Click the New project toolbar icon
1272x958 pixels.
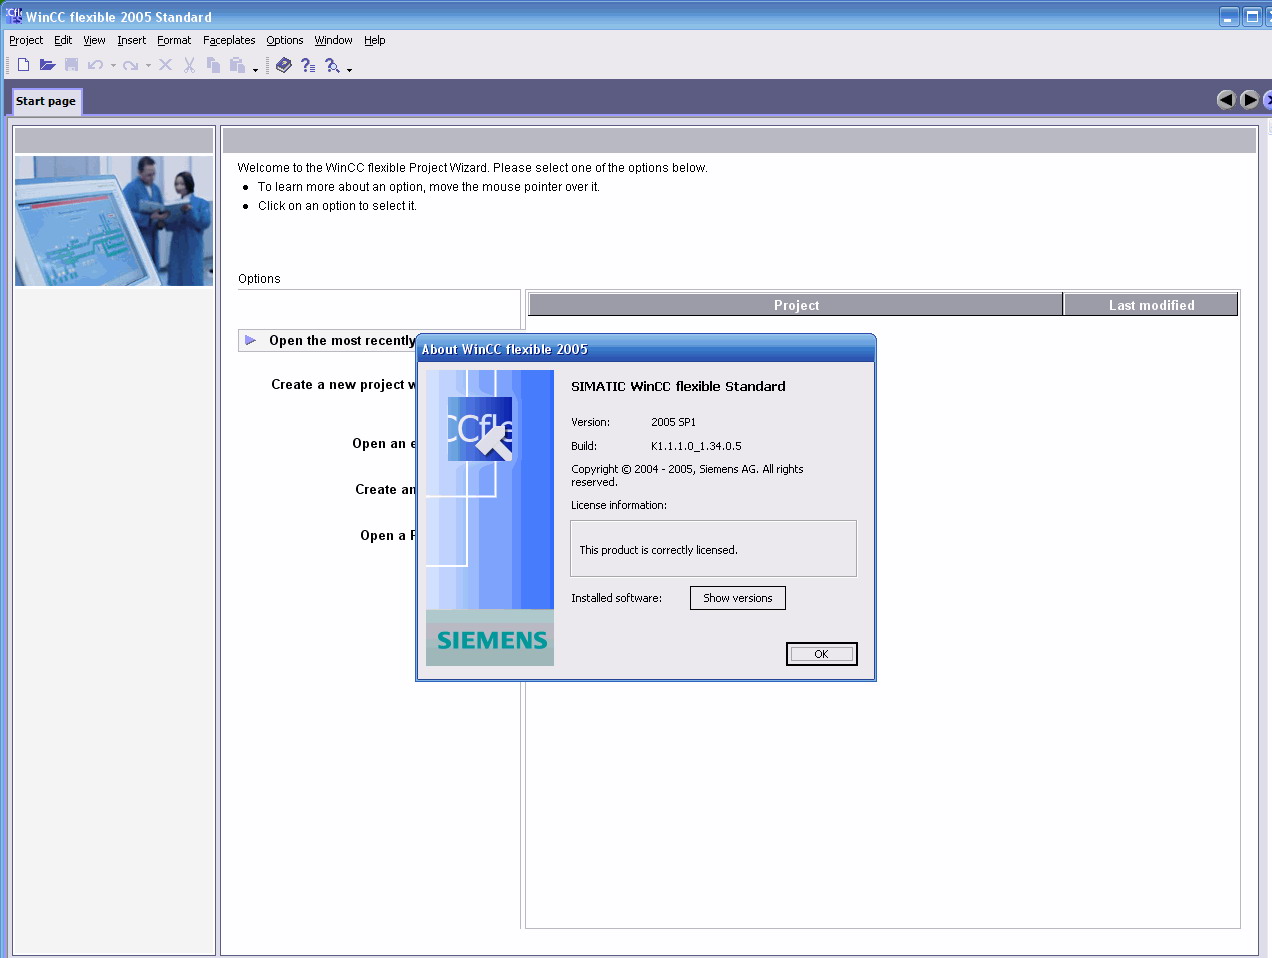click(x=23, y=65)
